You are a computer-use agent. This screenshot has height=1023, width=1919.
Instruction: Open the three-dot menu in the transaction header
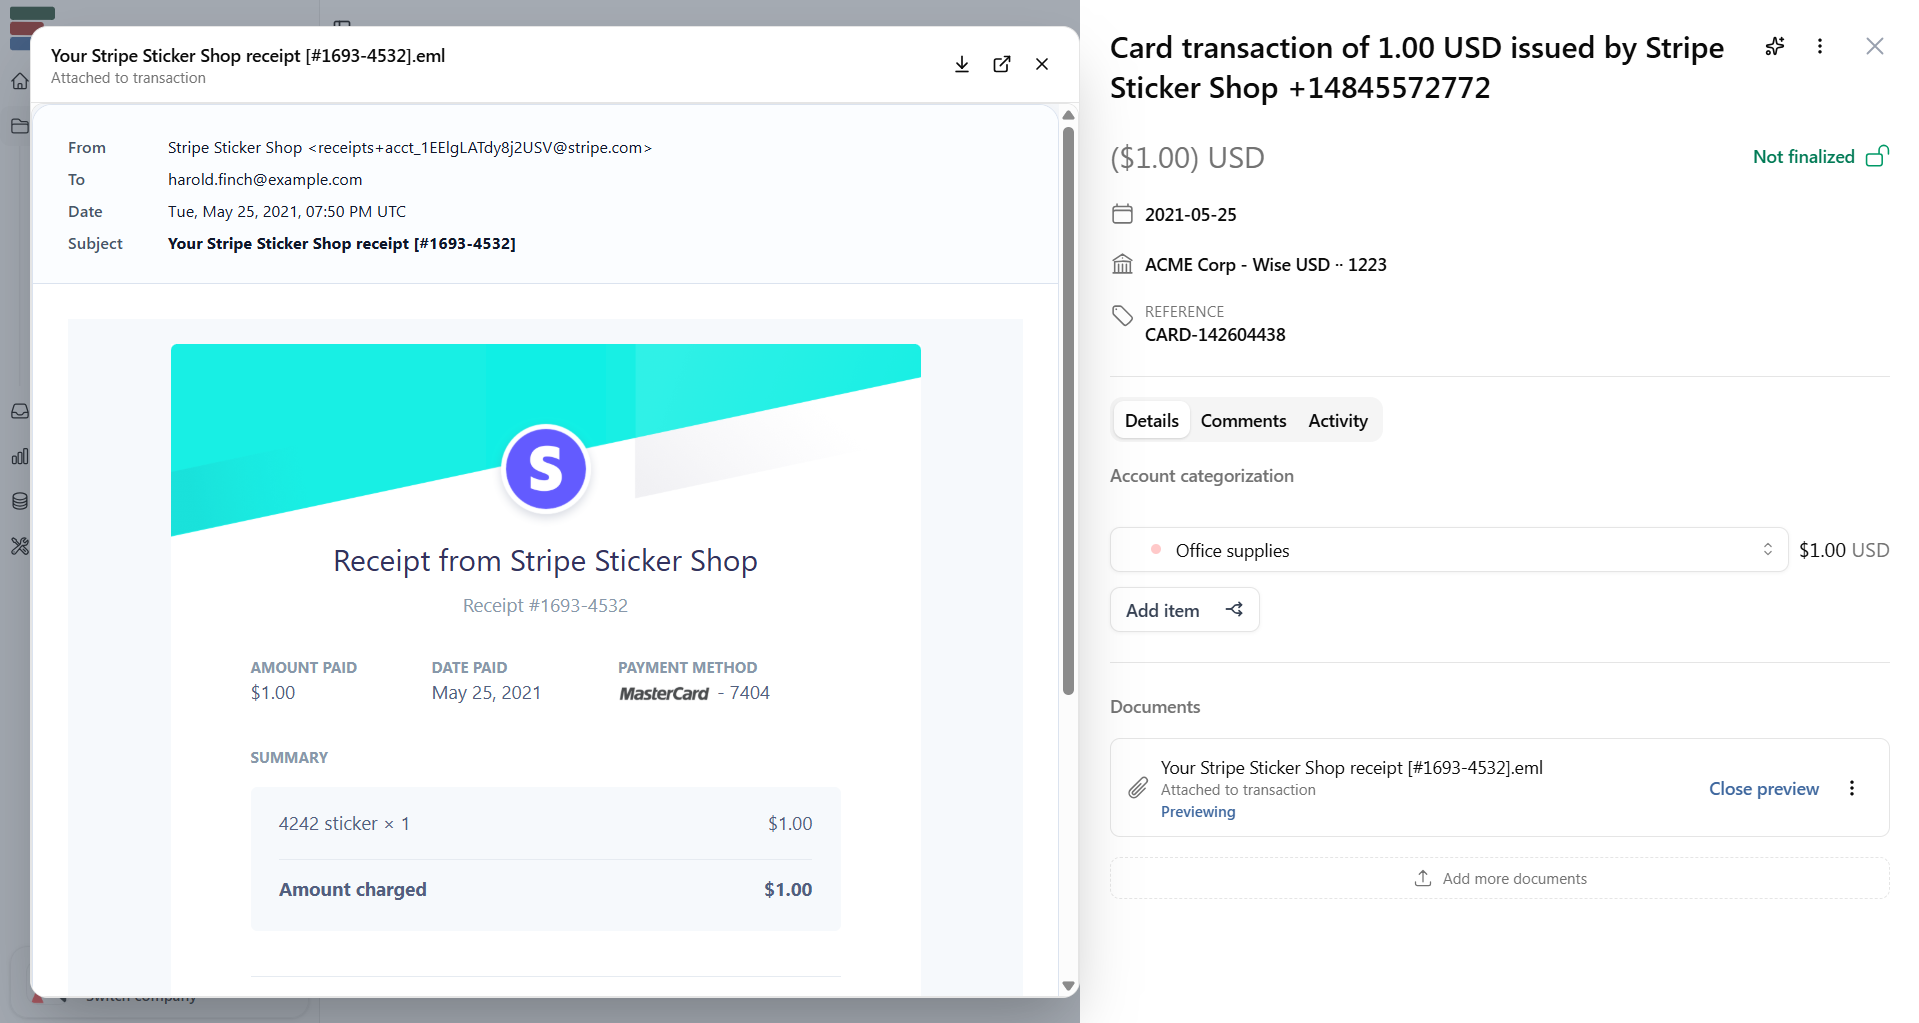[1820, 46]
